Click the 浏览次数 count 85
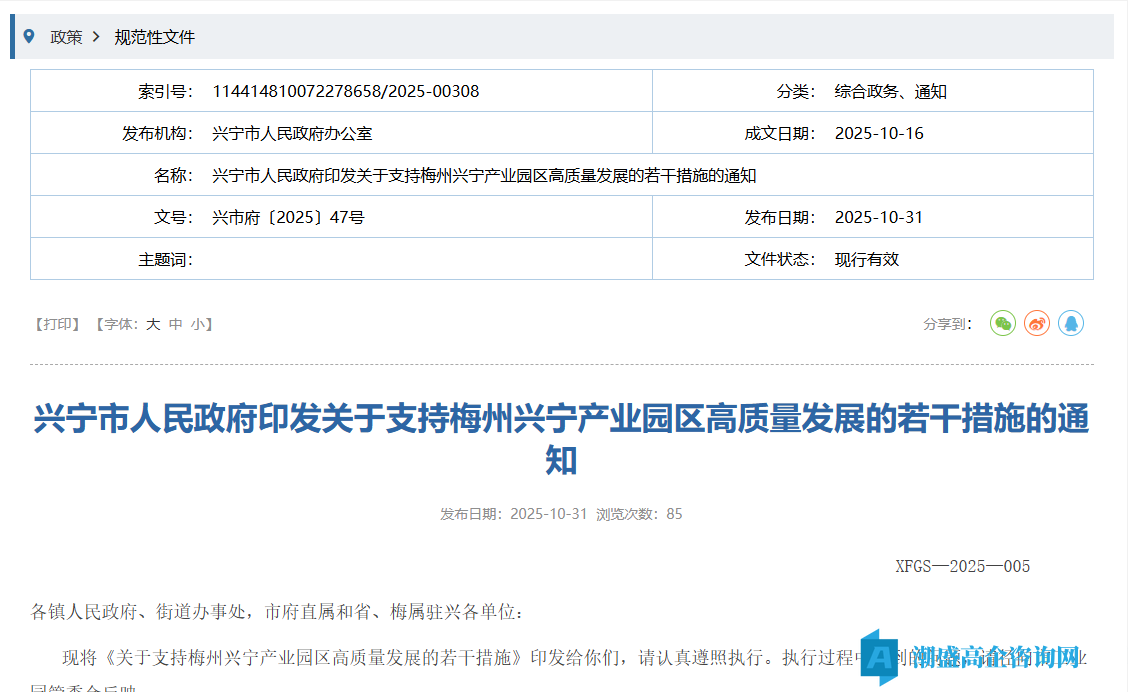 675,514
